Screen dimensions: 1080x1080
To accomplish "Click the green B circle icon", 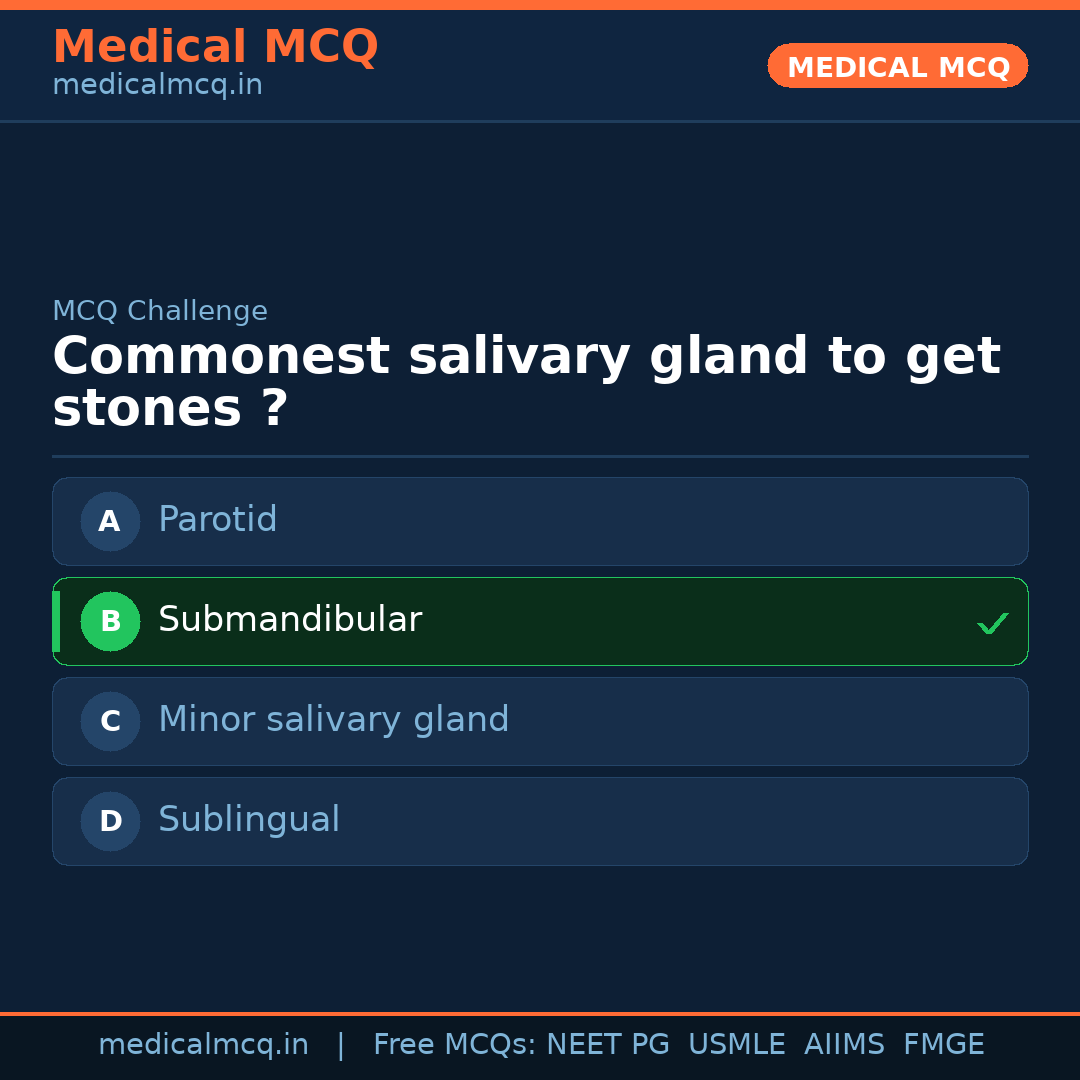I will coord(110,621).
